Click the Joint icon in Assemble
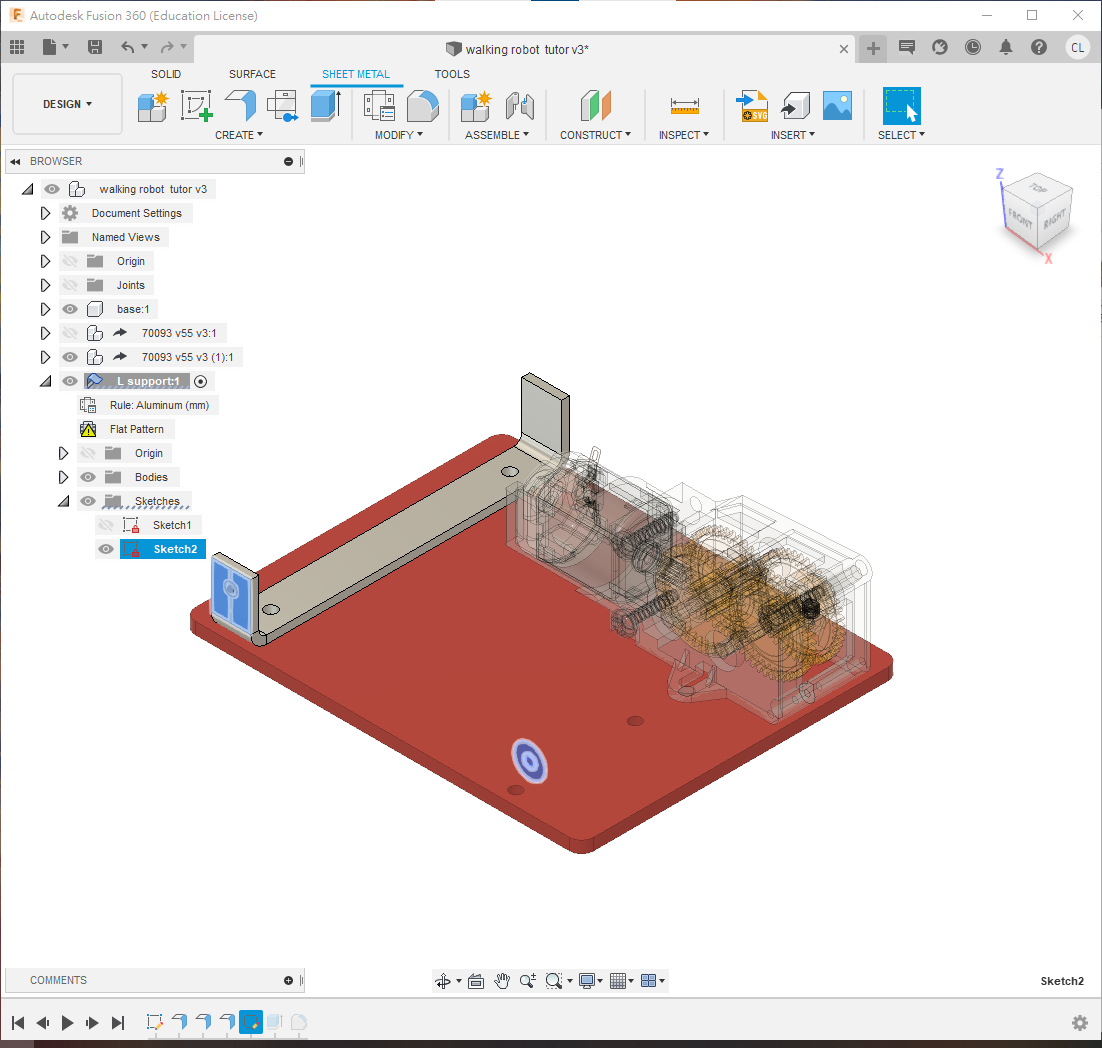This screenshot has width=1102, height=1048. 519,104
